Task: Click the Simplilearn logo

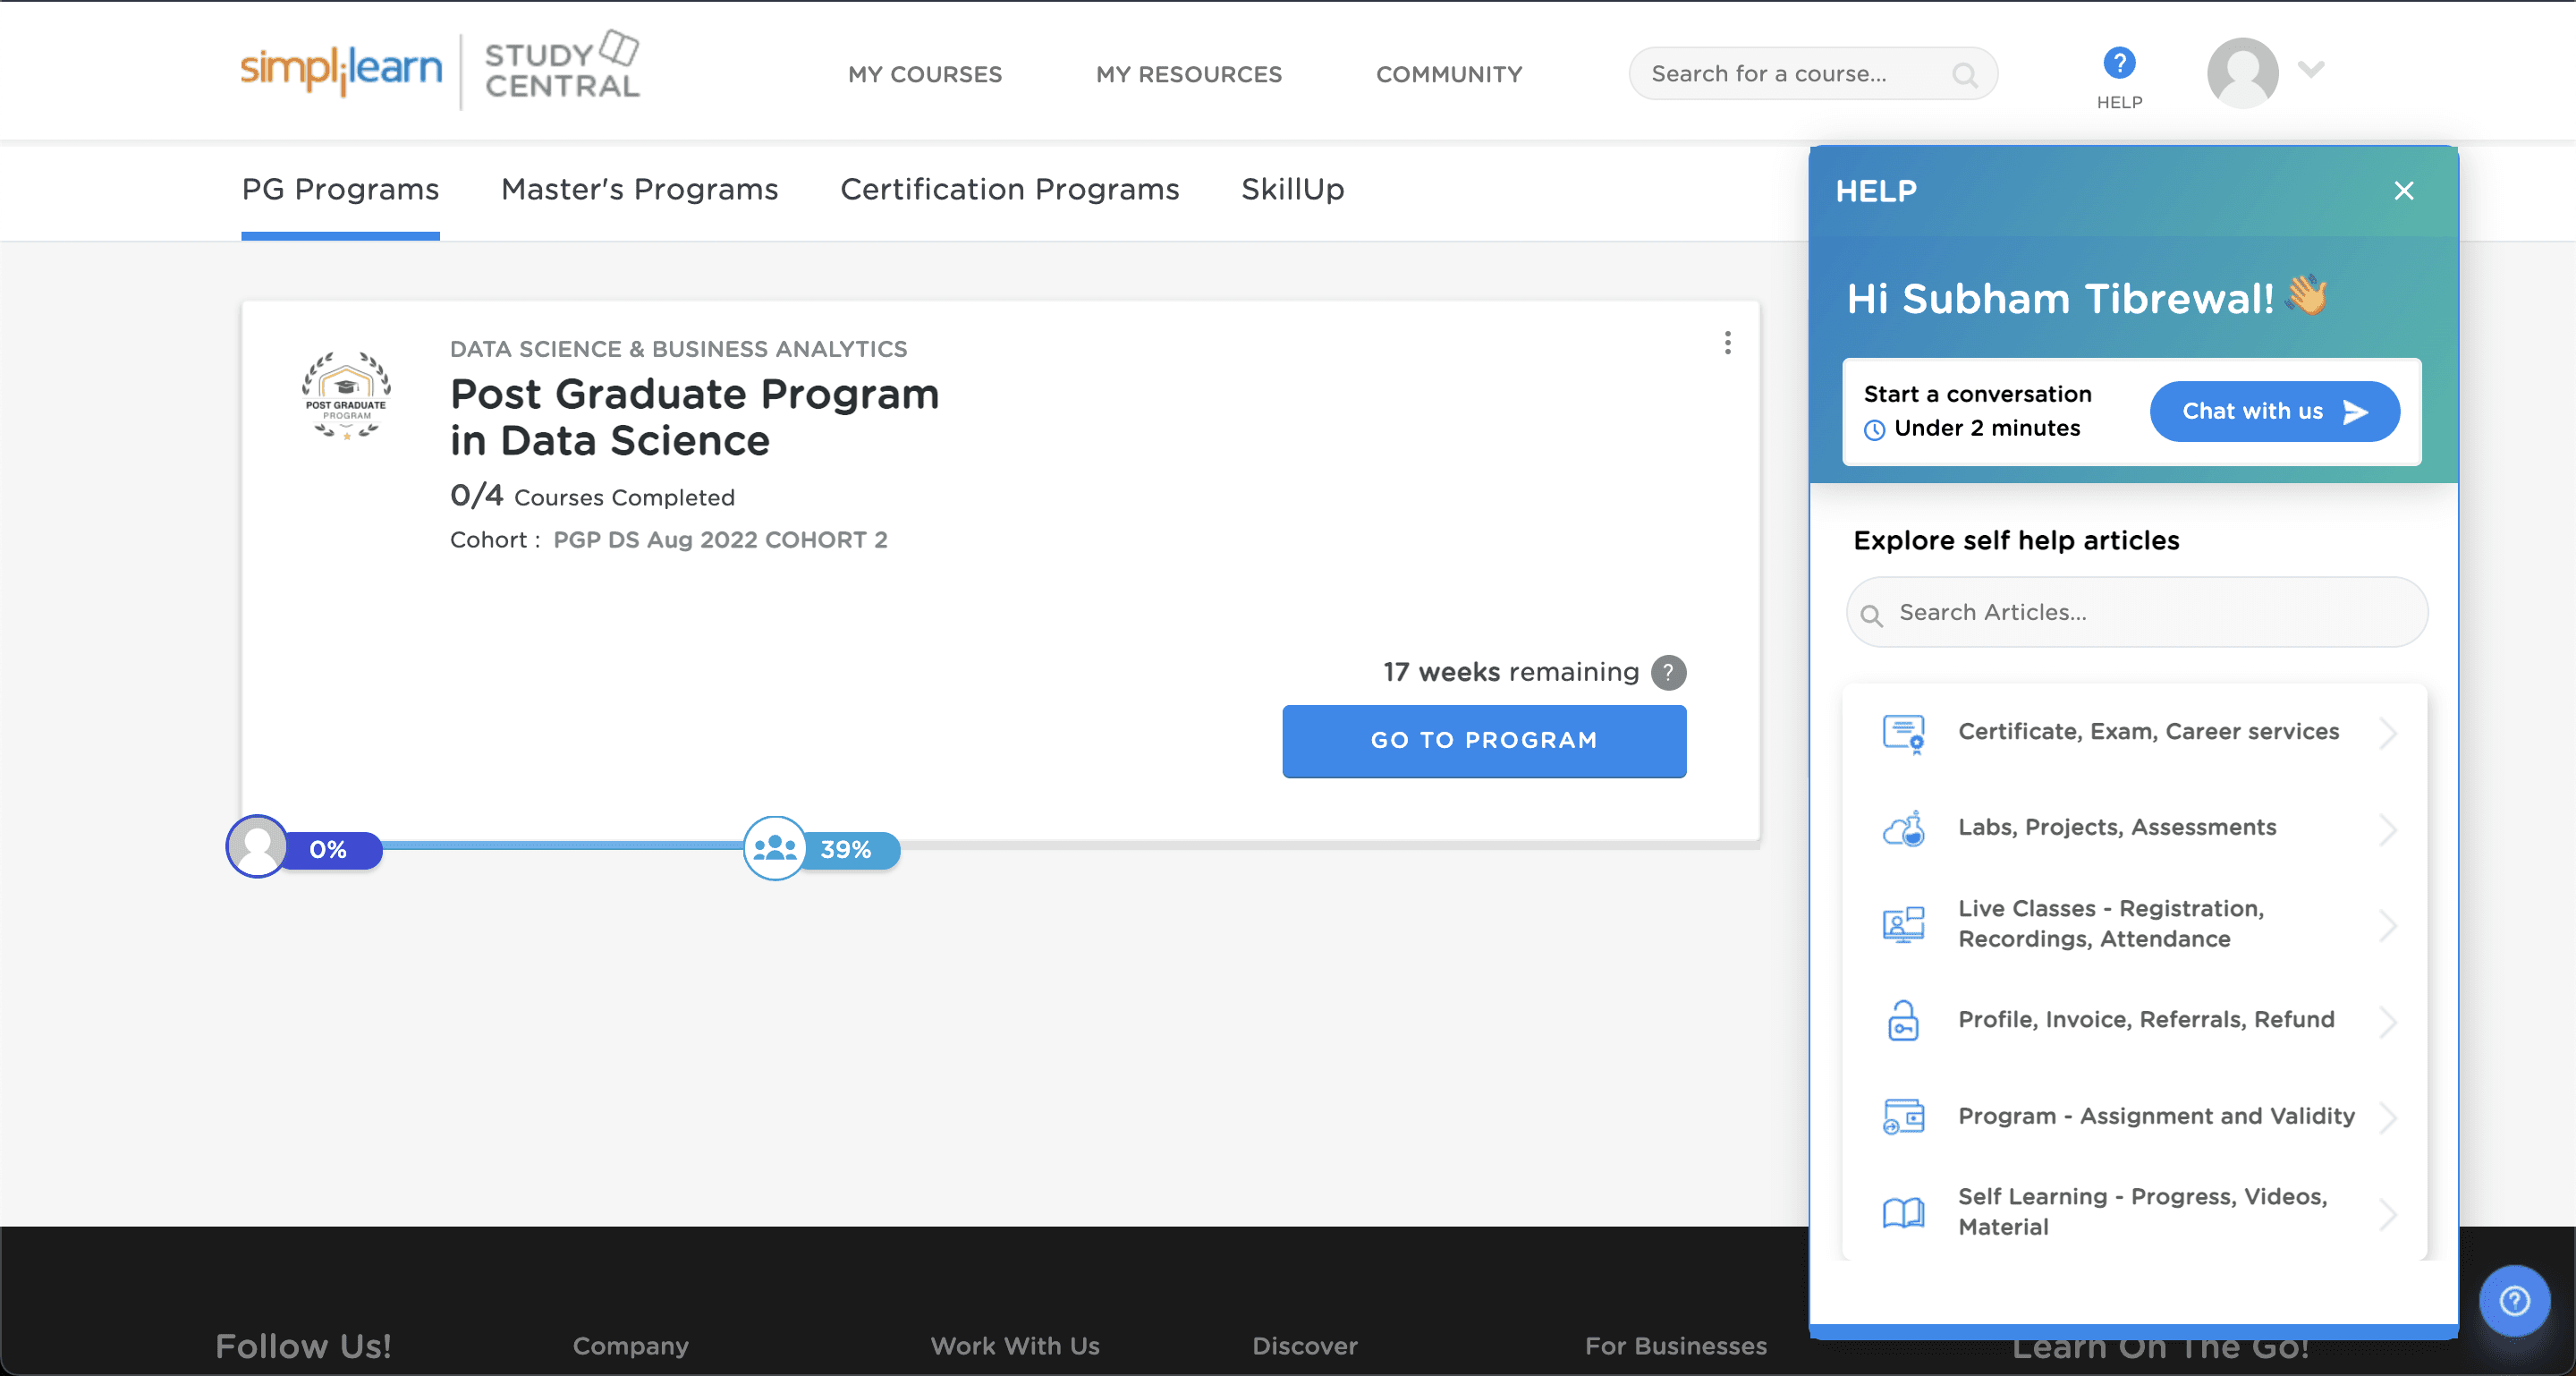Action: click(x=341, y=68)
